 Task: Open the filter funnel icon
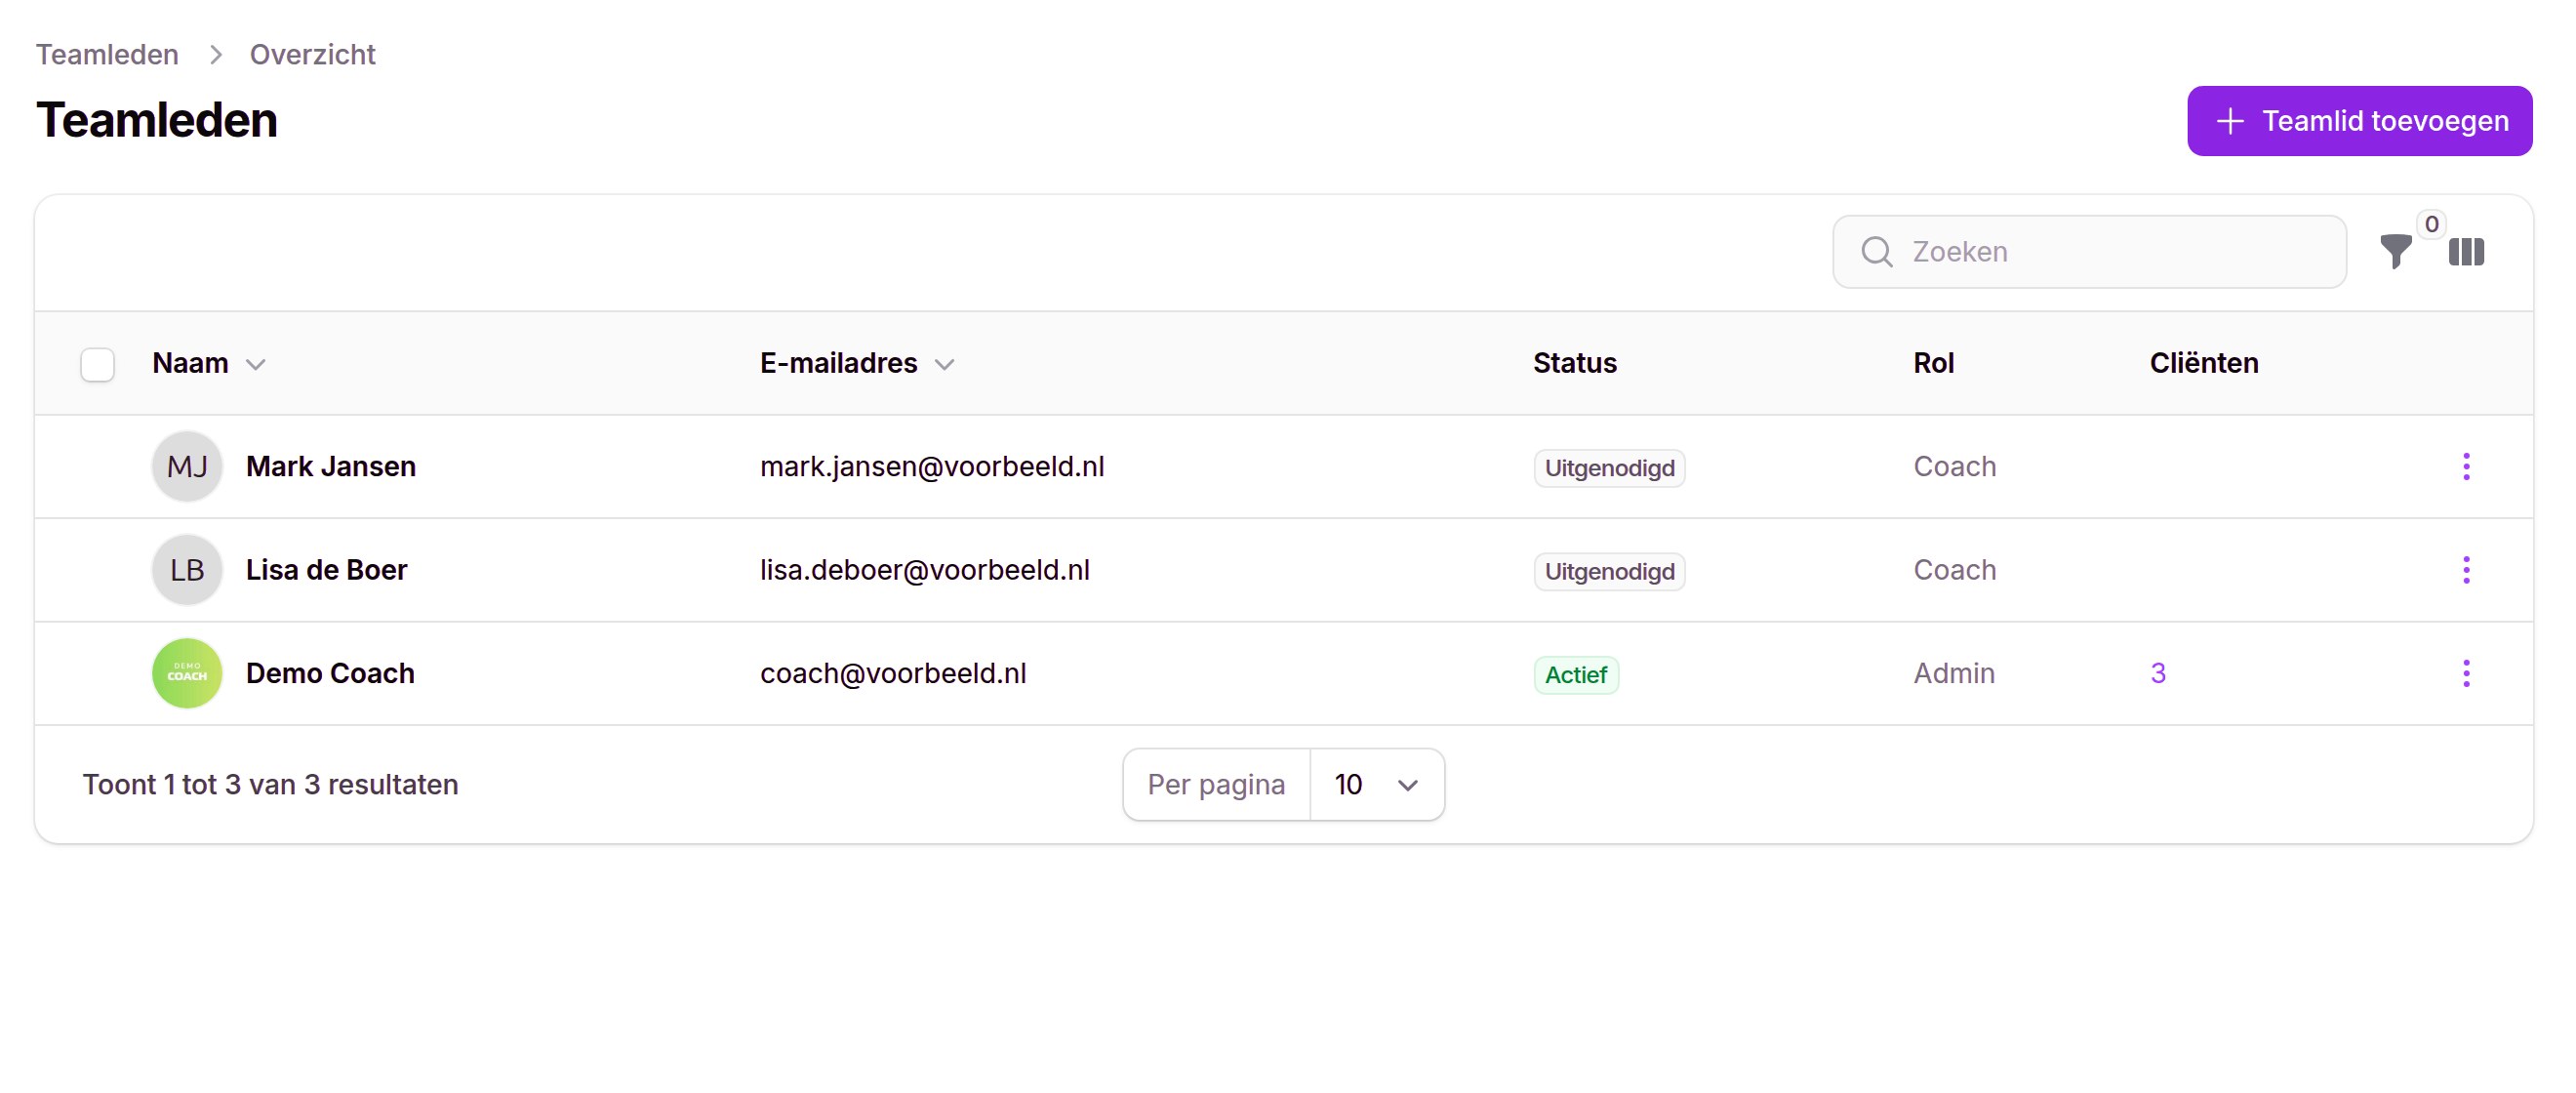(x=2395, y=252)
